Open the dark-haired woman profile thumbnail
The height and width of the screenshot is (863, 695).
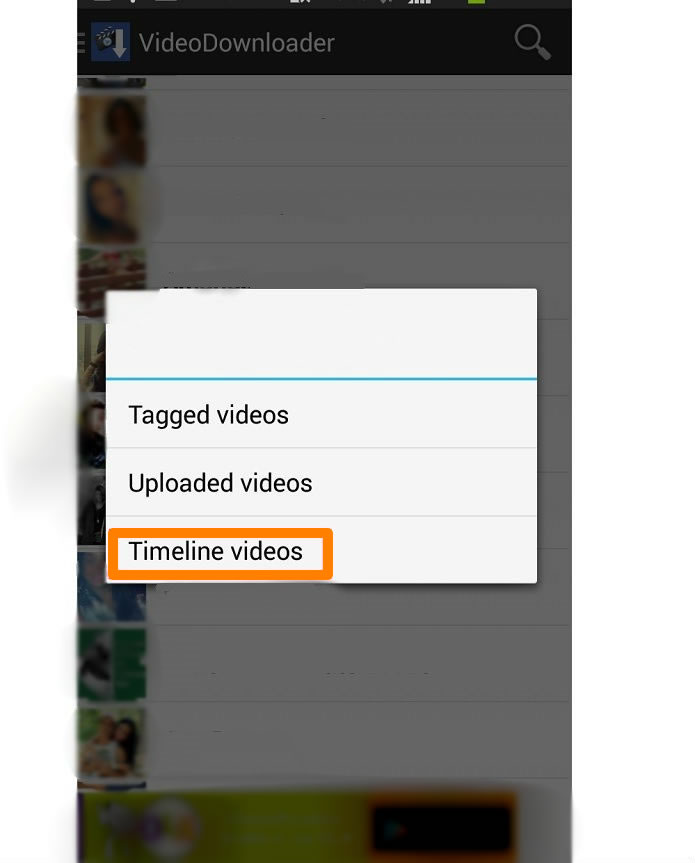[x=112, y=207]
